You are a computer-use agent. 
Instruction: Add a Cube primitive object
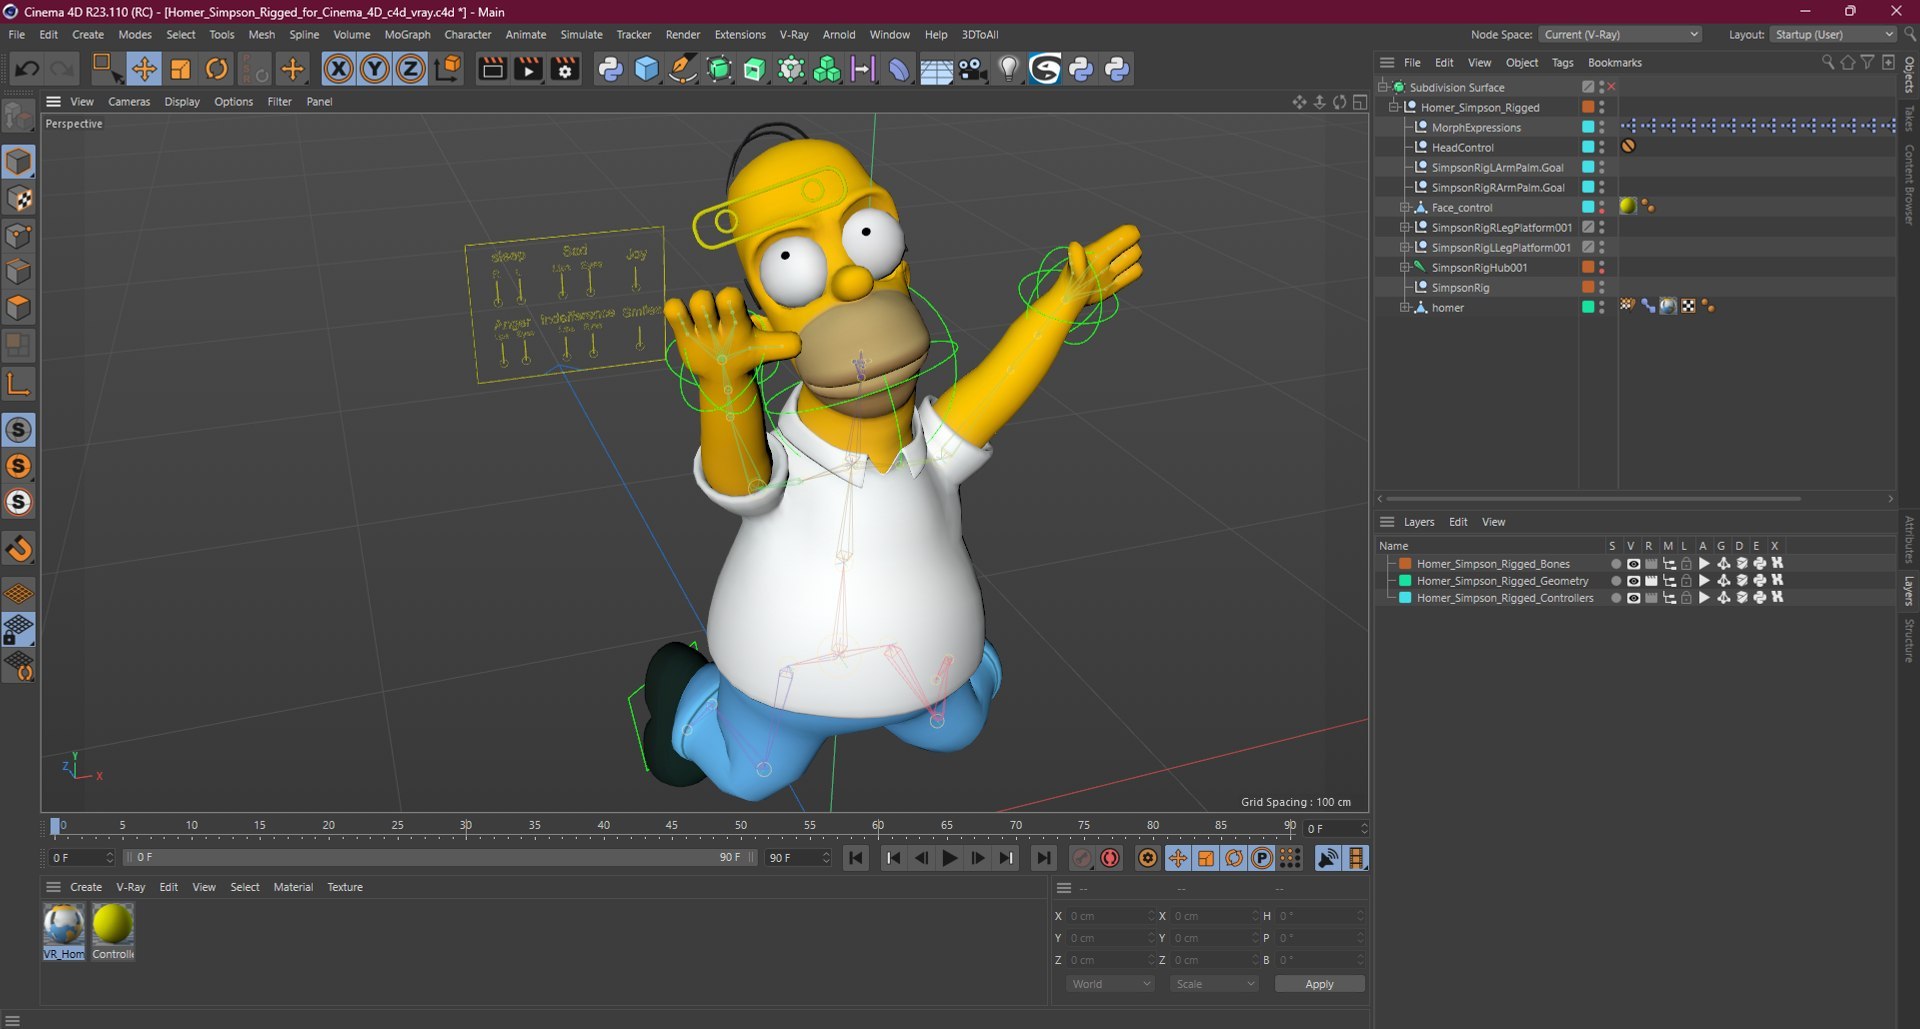[647, 69]
